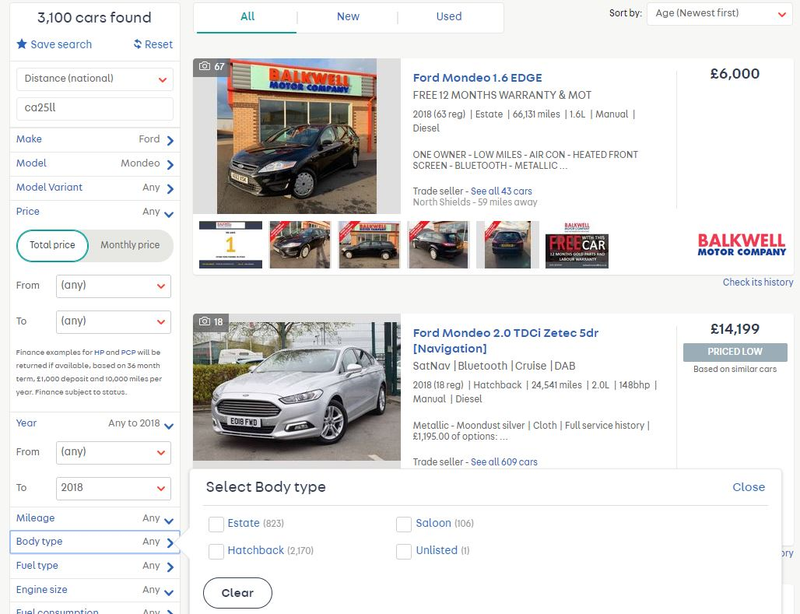Image resolution: width=800 pixels, height=614 pixels.
Task: Click the 3,100 cars found heading
Action: 94,18
